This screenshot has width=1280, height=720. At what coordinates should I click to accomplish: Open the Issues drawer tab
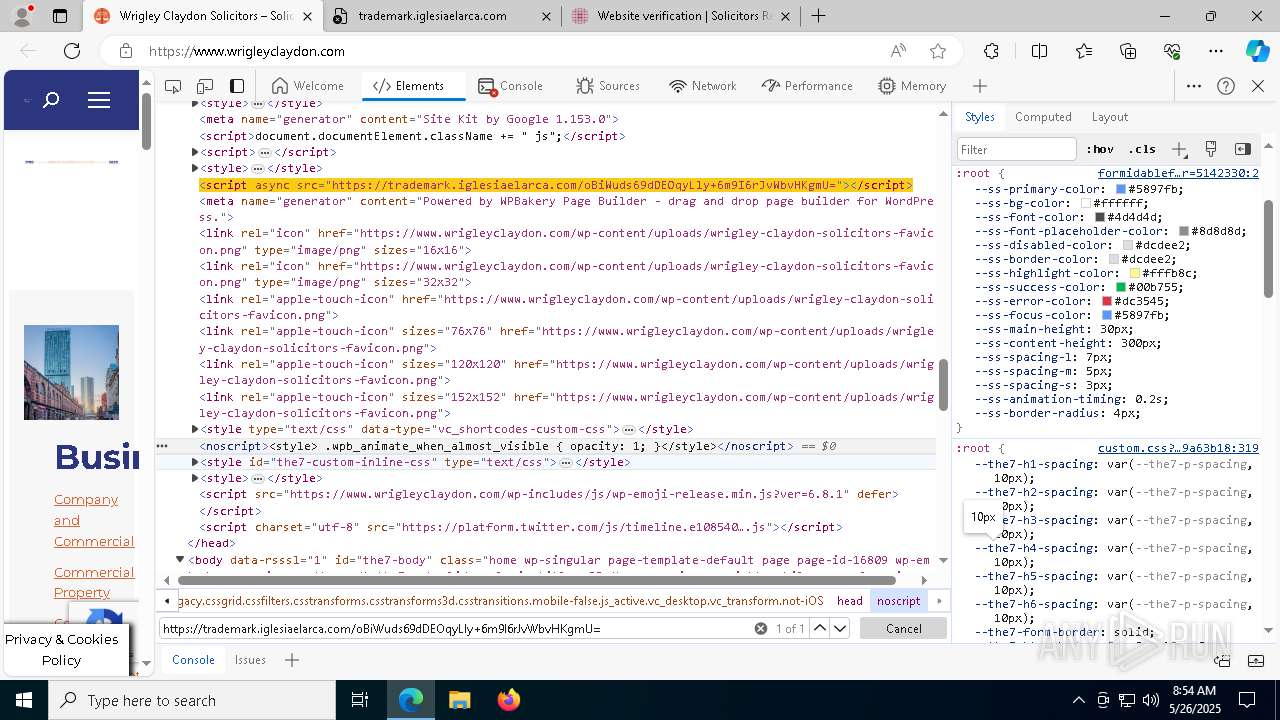point(250,660)
